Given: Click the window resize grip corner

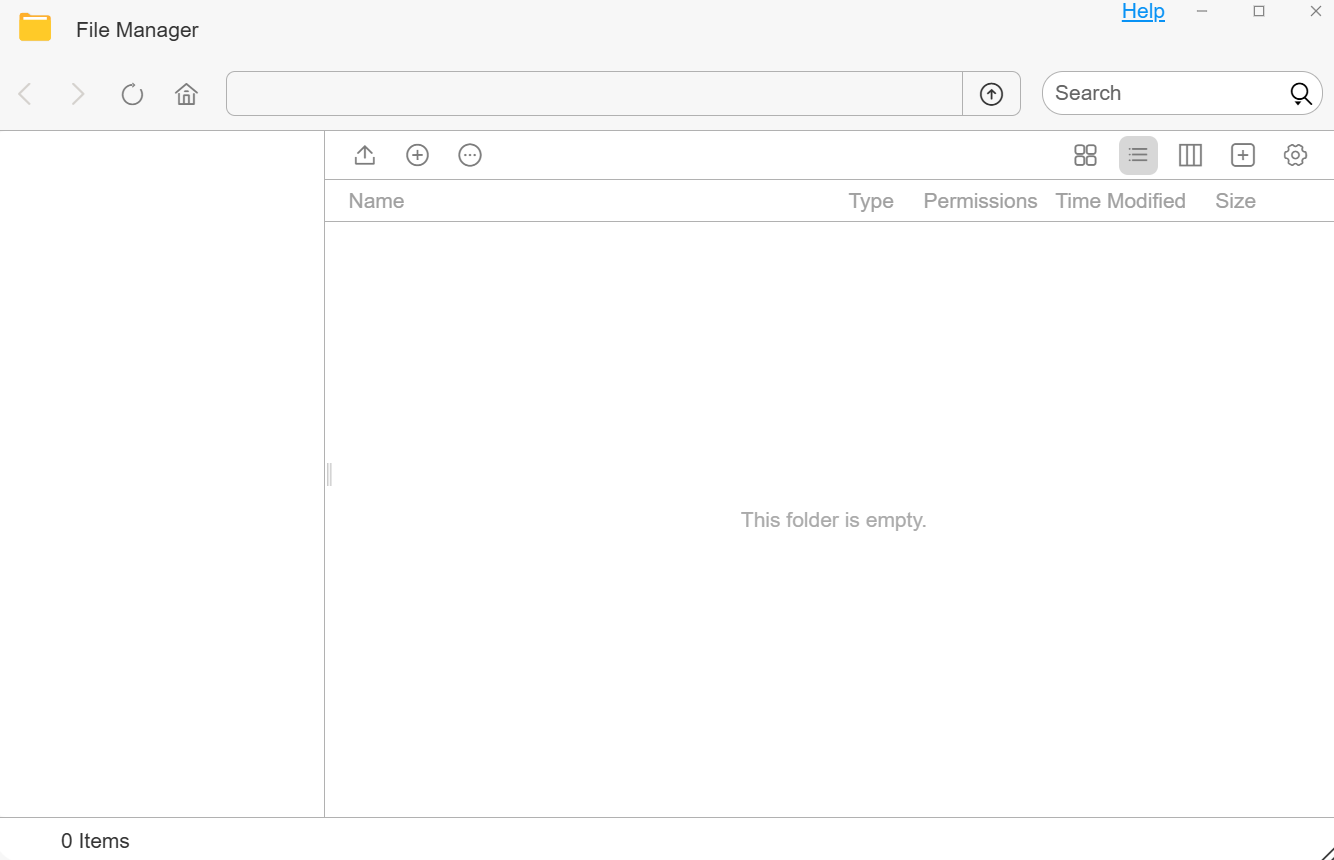Looking at the screenshot, I should 1326,852.
